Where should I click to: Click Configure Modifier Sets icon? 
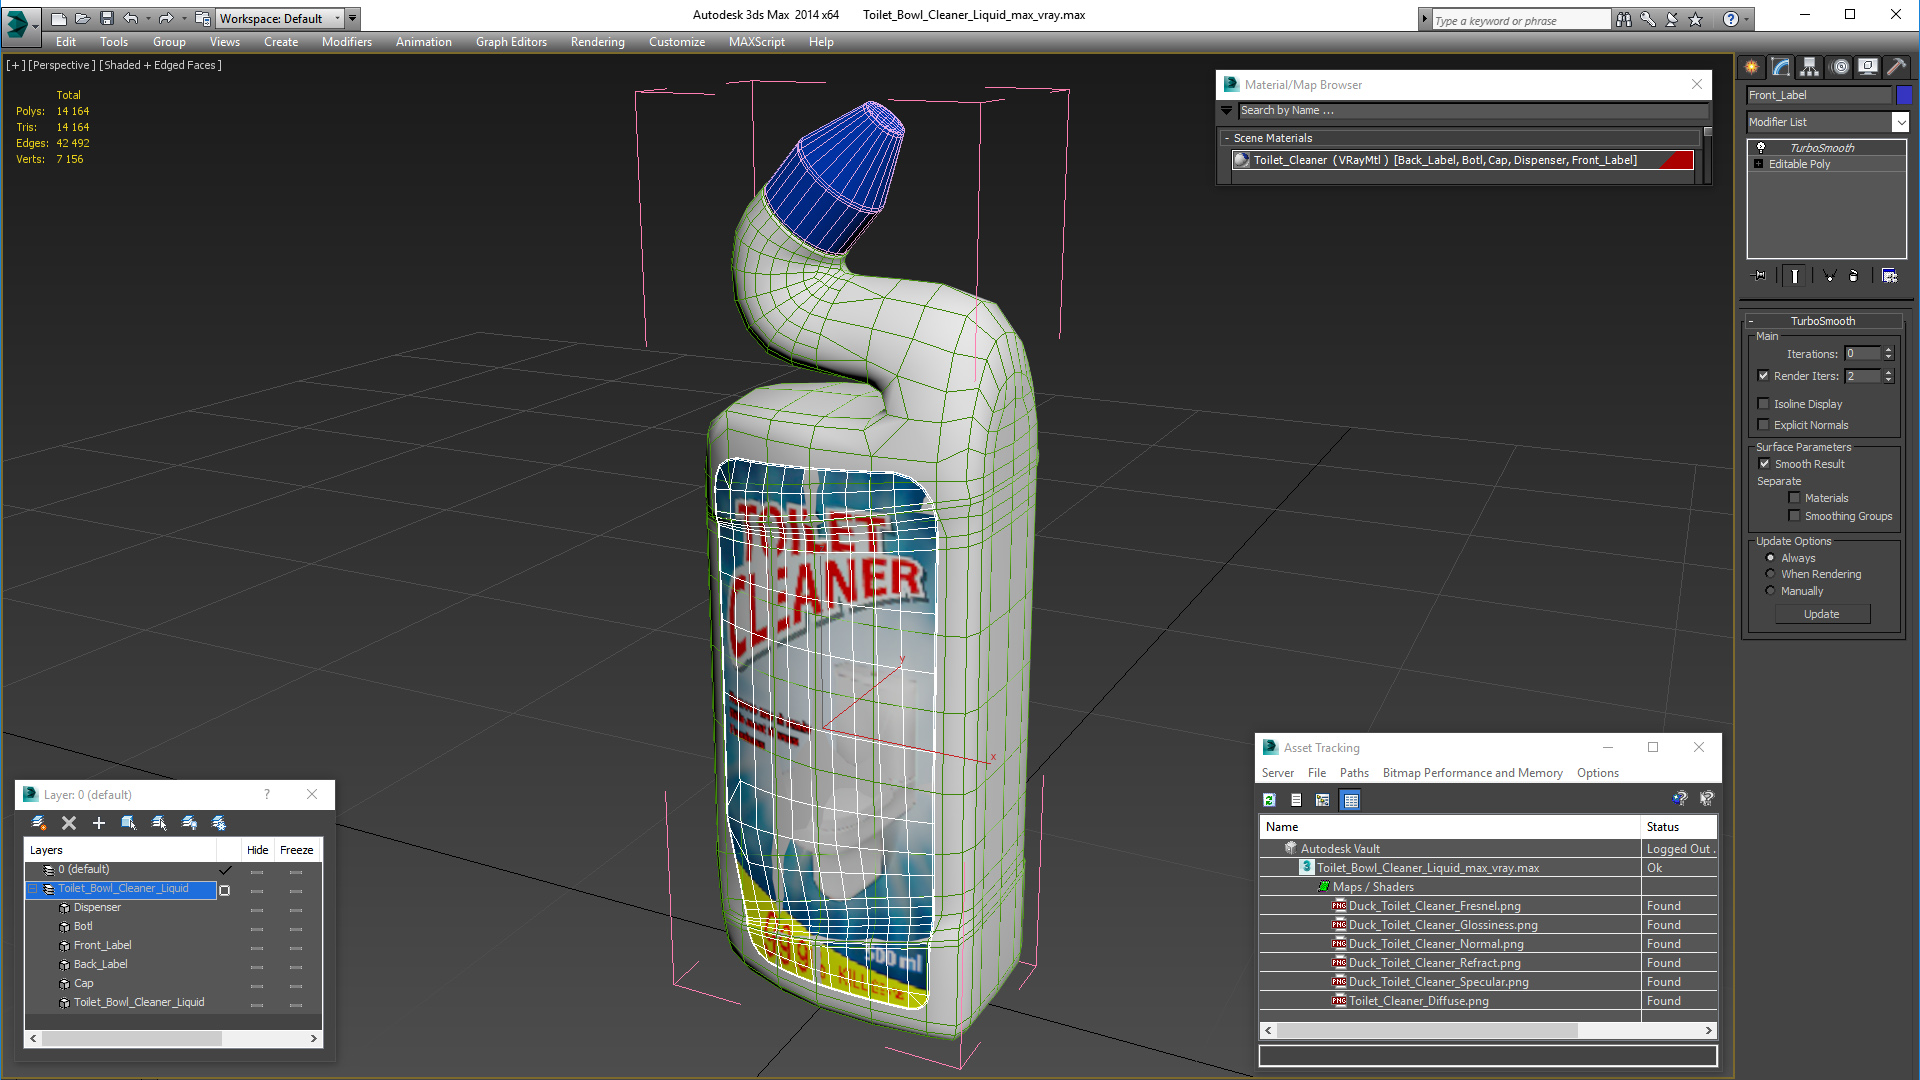pyautogui.click(x=1889, y=276)
